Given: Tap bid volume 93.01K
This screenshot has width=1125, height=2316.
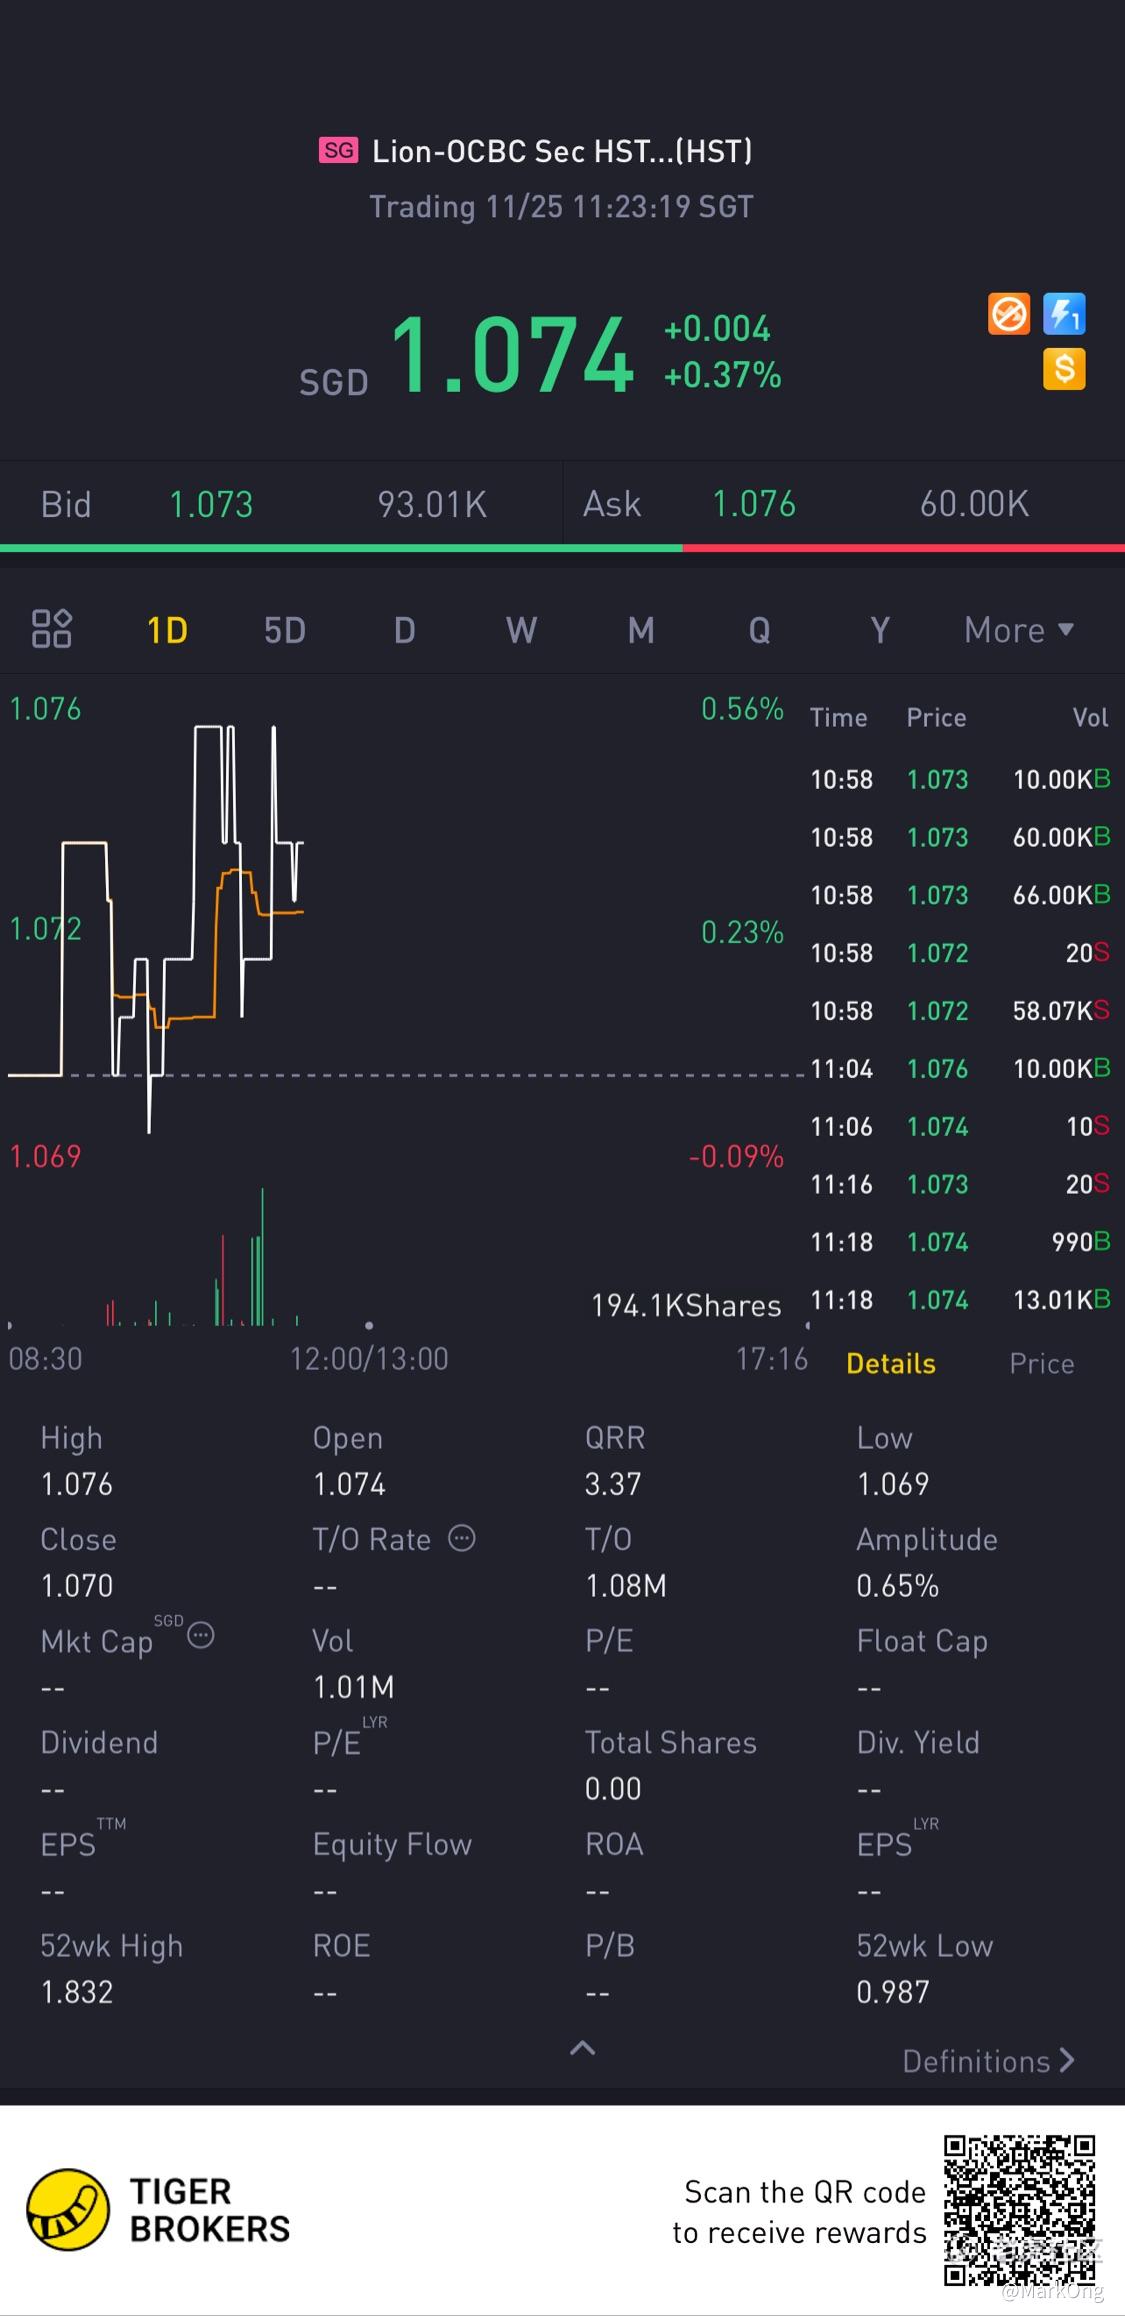Looking at the screenshot, I should [x=432, y=504].
